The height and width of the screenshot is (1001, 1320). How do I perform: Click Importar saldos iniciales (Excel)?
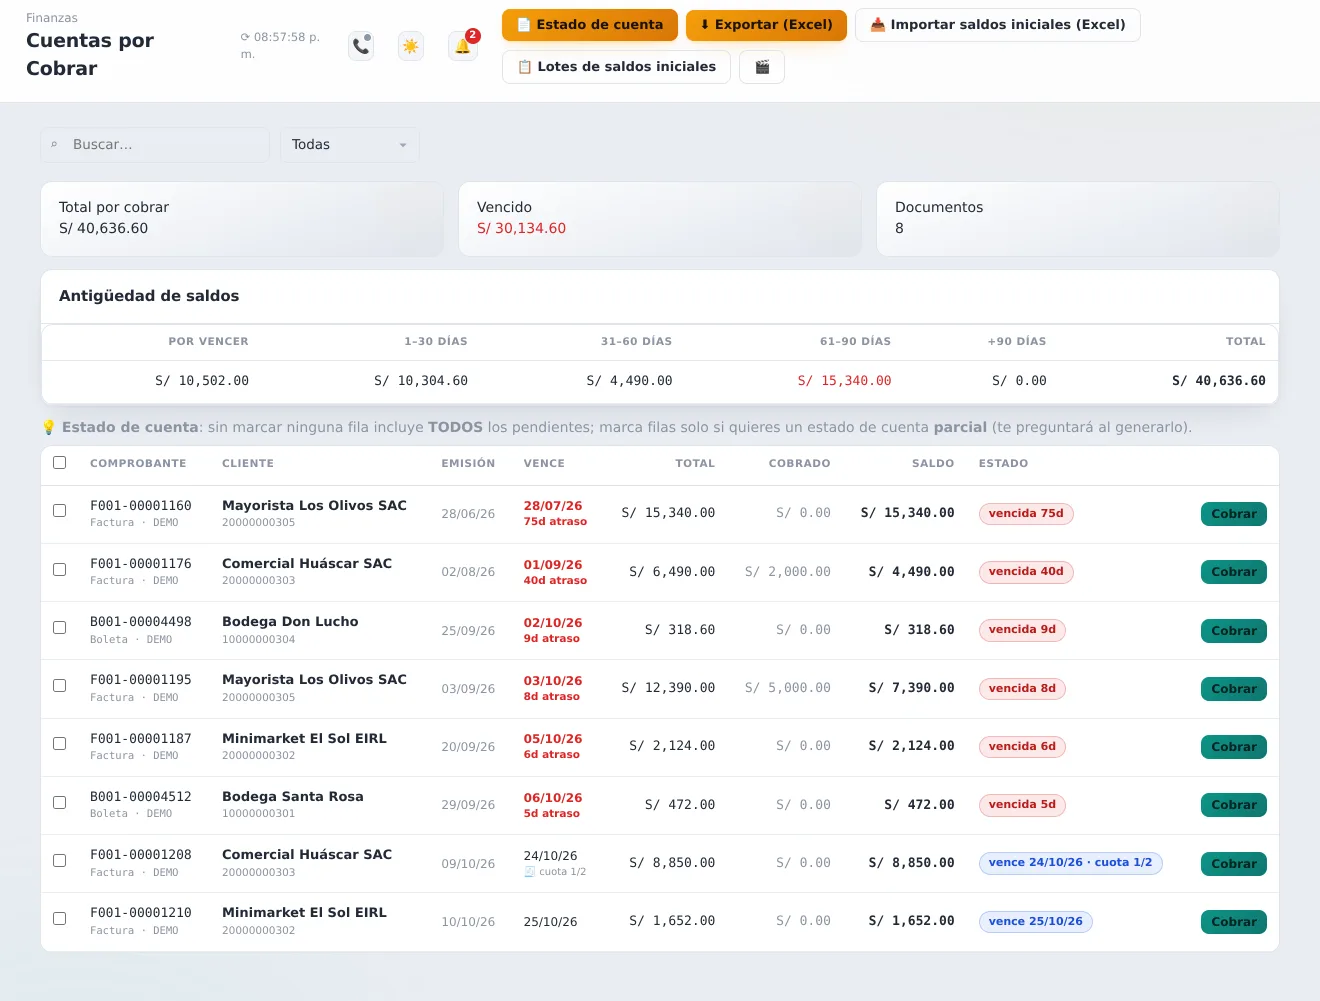click(998, 25)
